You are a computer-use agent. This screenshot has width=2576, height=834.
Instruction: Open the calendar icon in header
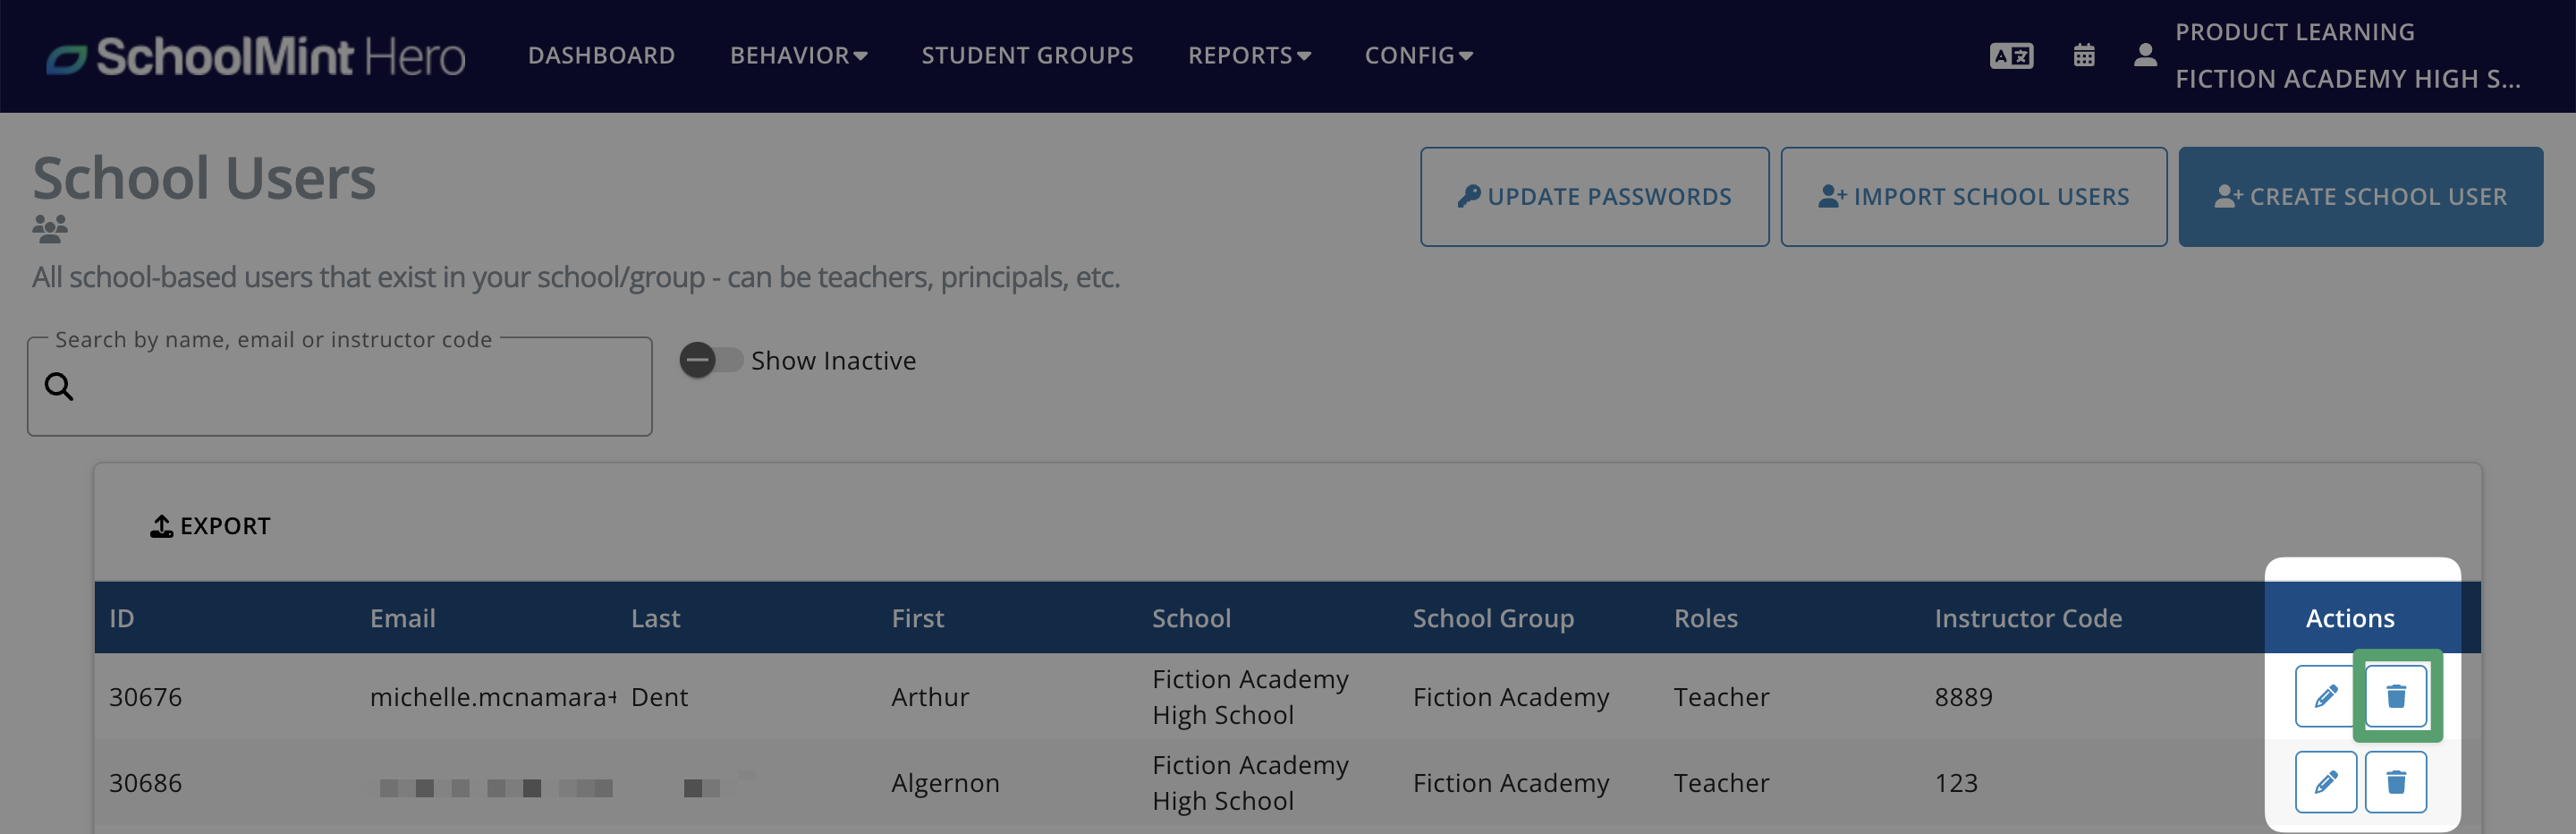2084,55
